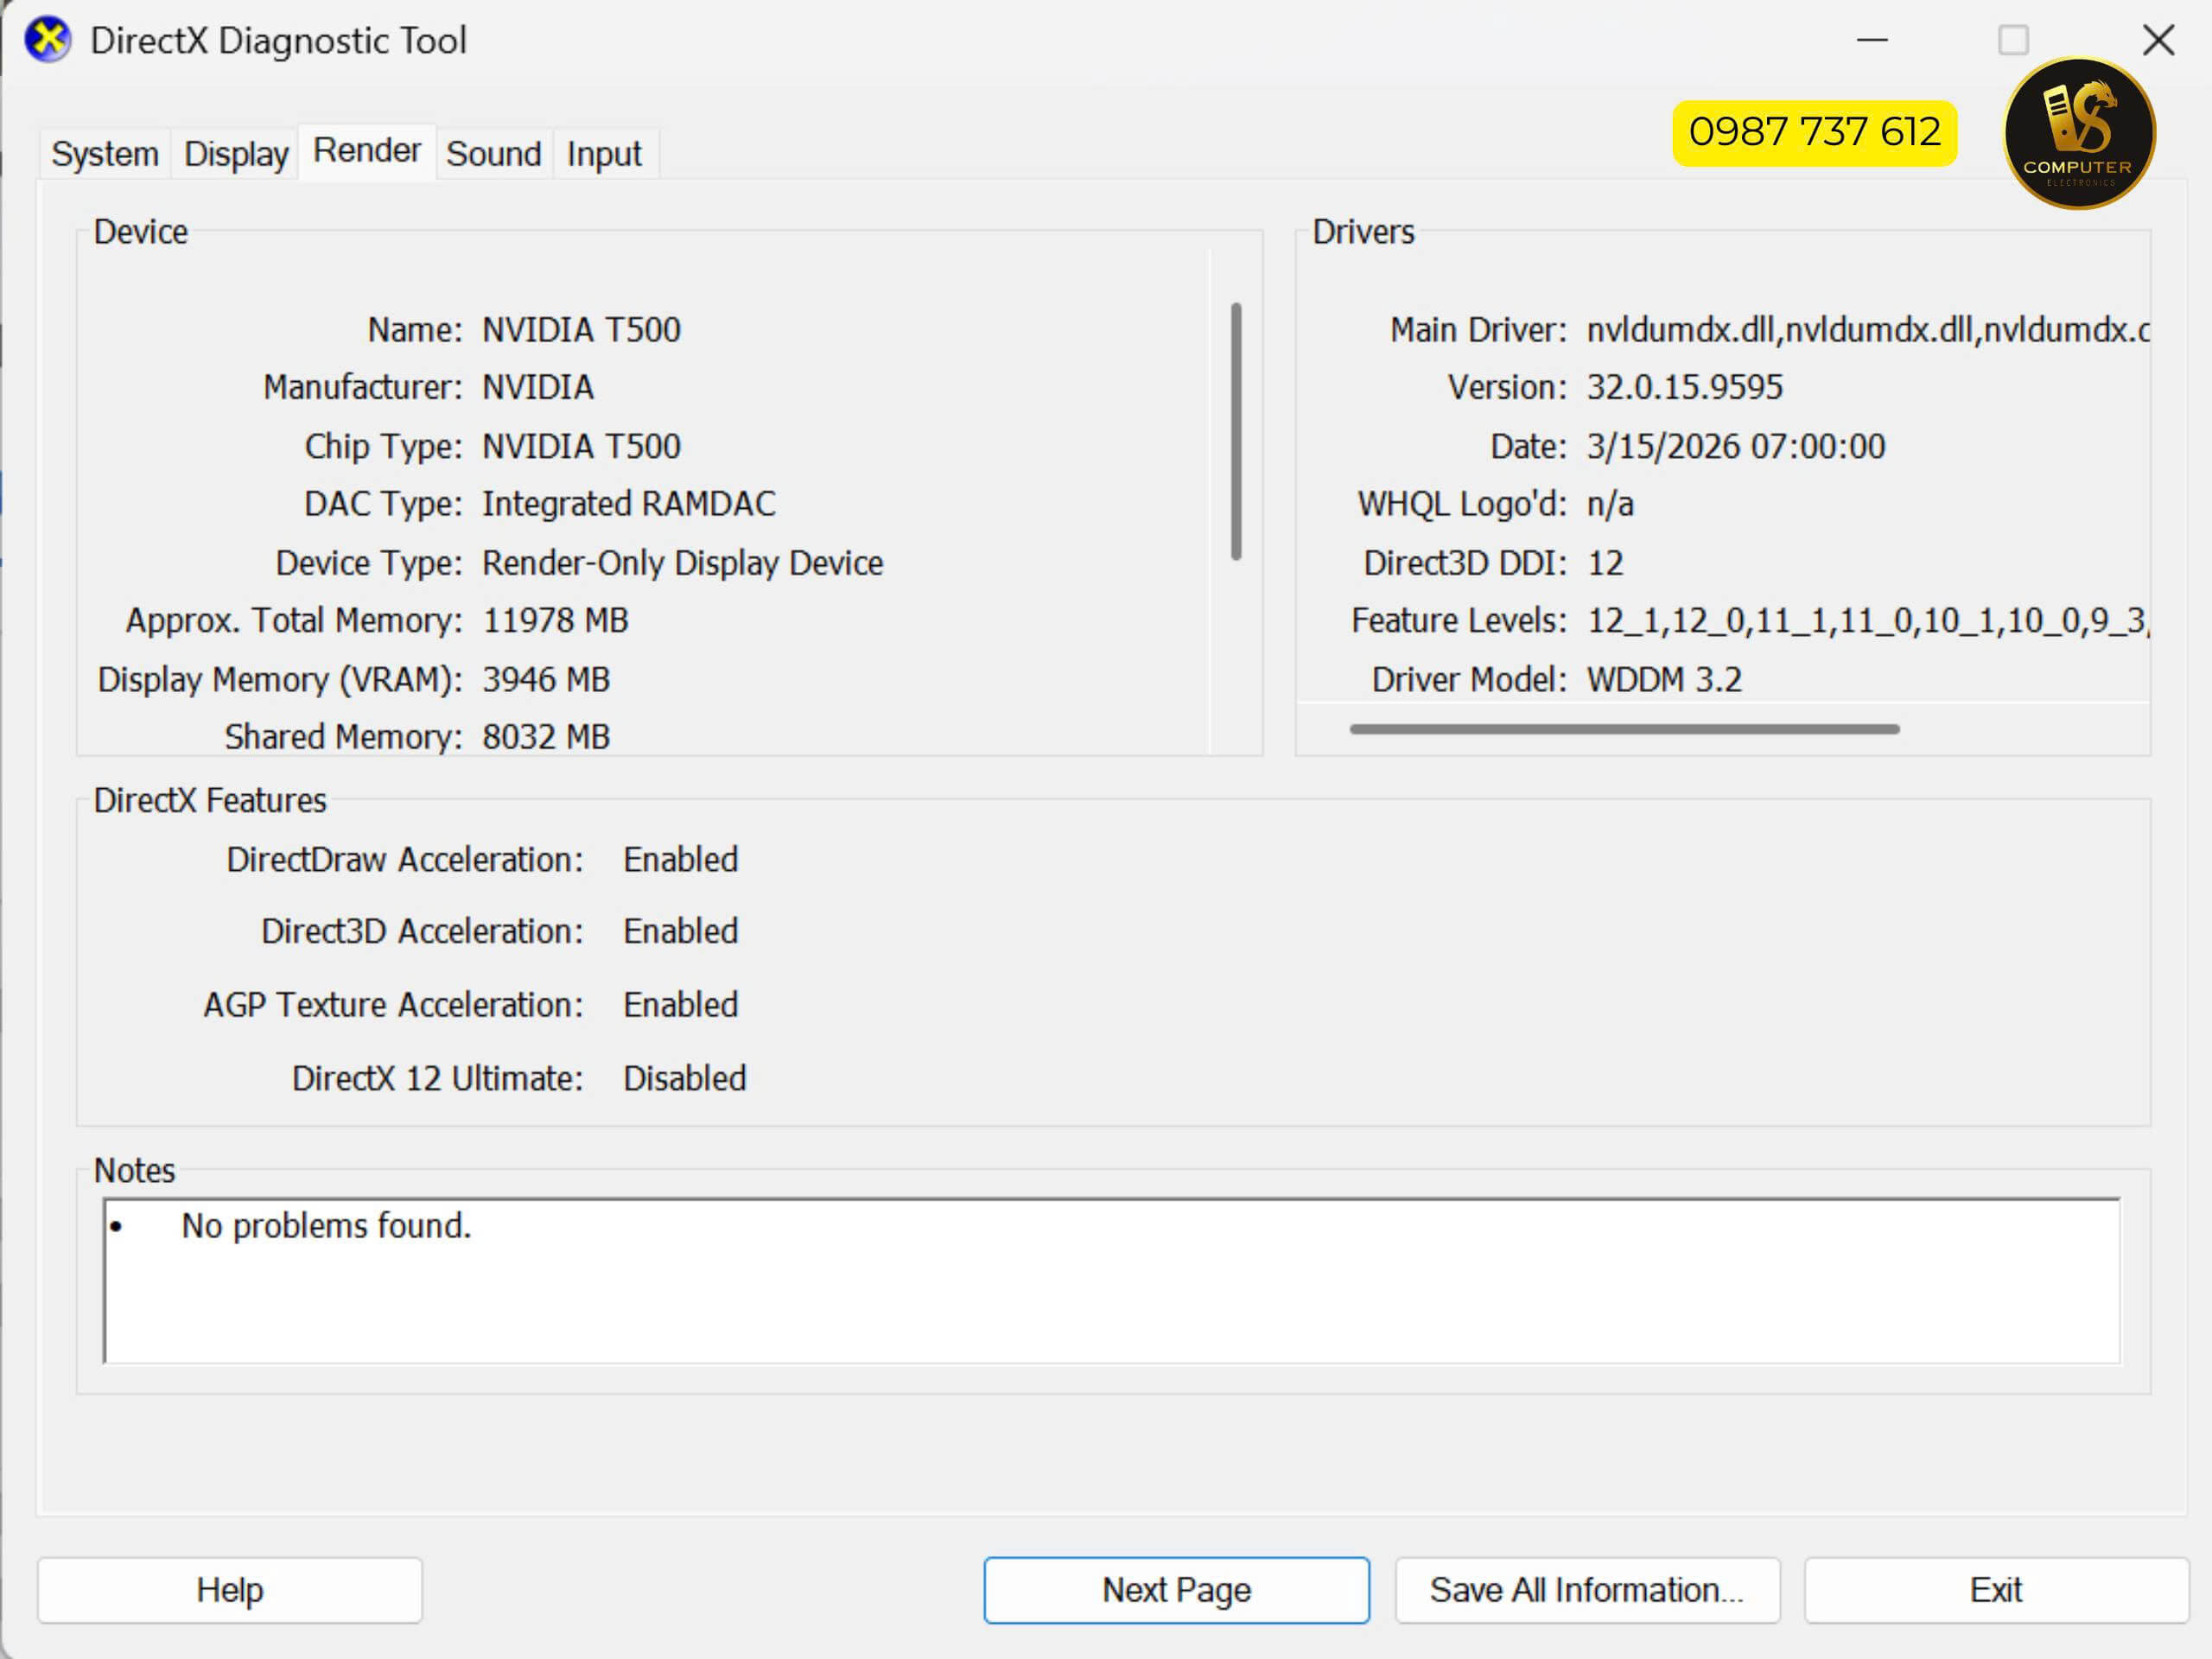This screenshot has height=1659, width=2212.
Task: Click Save All Information button
Action: (1587, 1589)
